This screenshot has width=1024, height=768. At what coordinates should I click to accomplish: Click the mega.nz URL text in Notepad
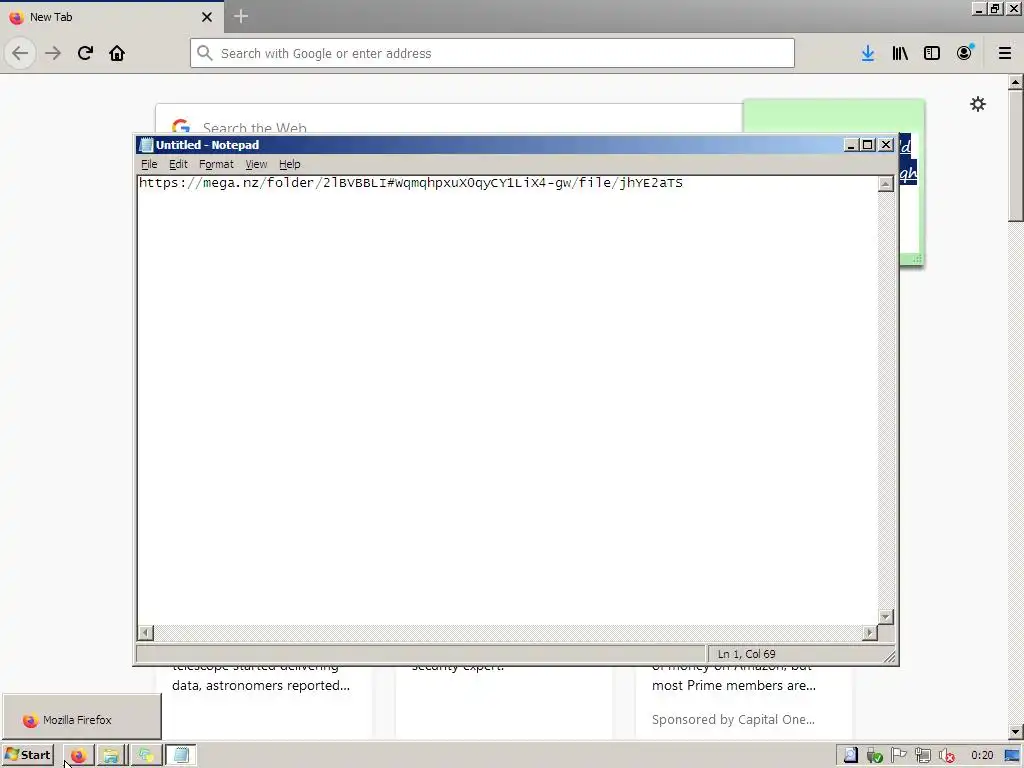coord(411,183)
